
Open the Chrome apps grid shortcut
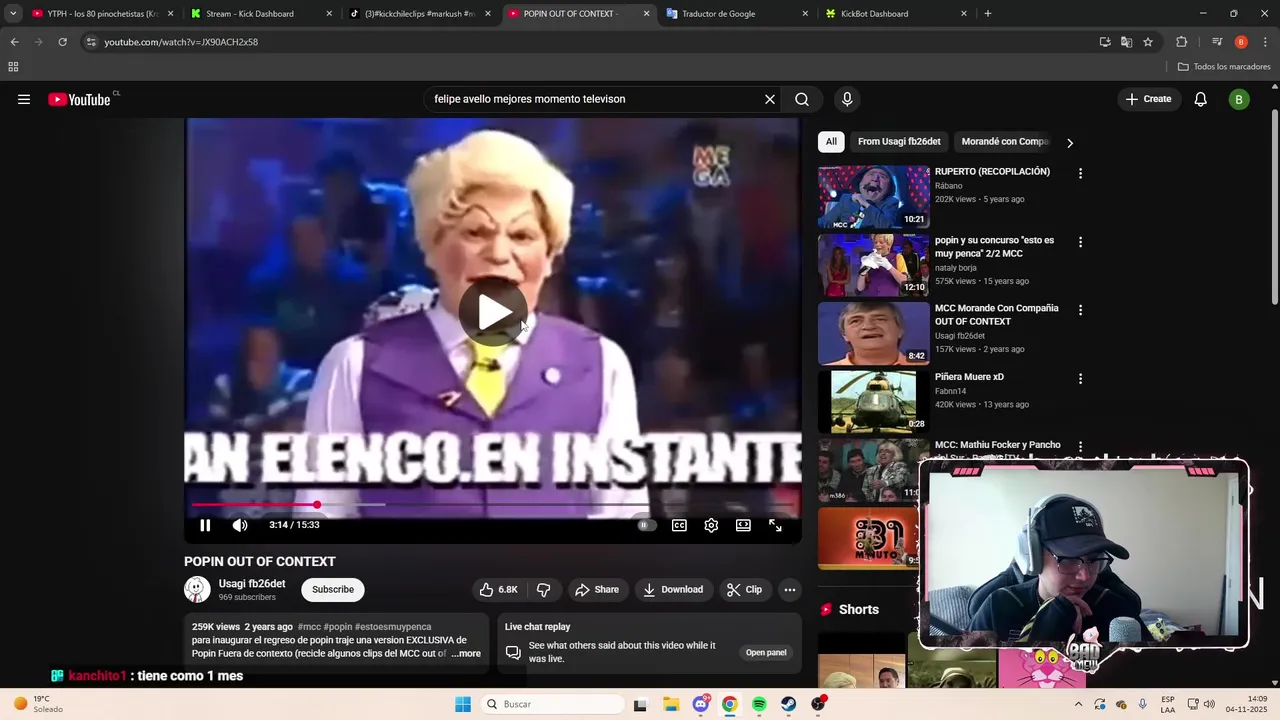click(x=13, y=67)
